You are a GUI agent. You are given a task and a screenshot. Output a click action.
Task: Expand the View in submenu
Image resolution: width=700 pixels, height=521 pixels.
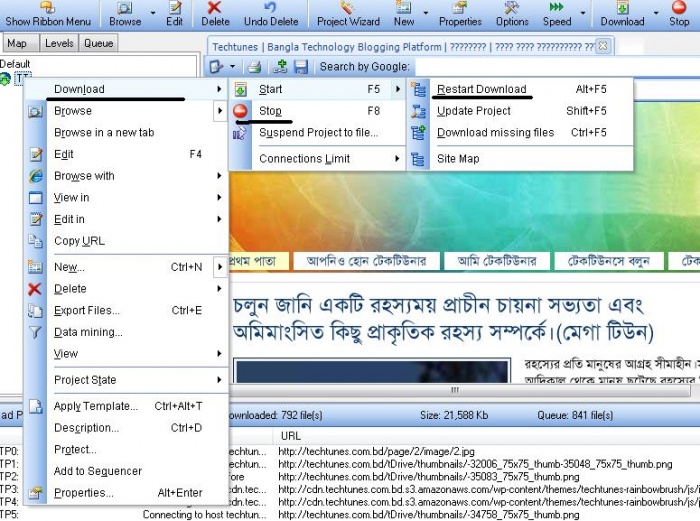(219, 197)
